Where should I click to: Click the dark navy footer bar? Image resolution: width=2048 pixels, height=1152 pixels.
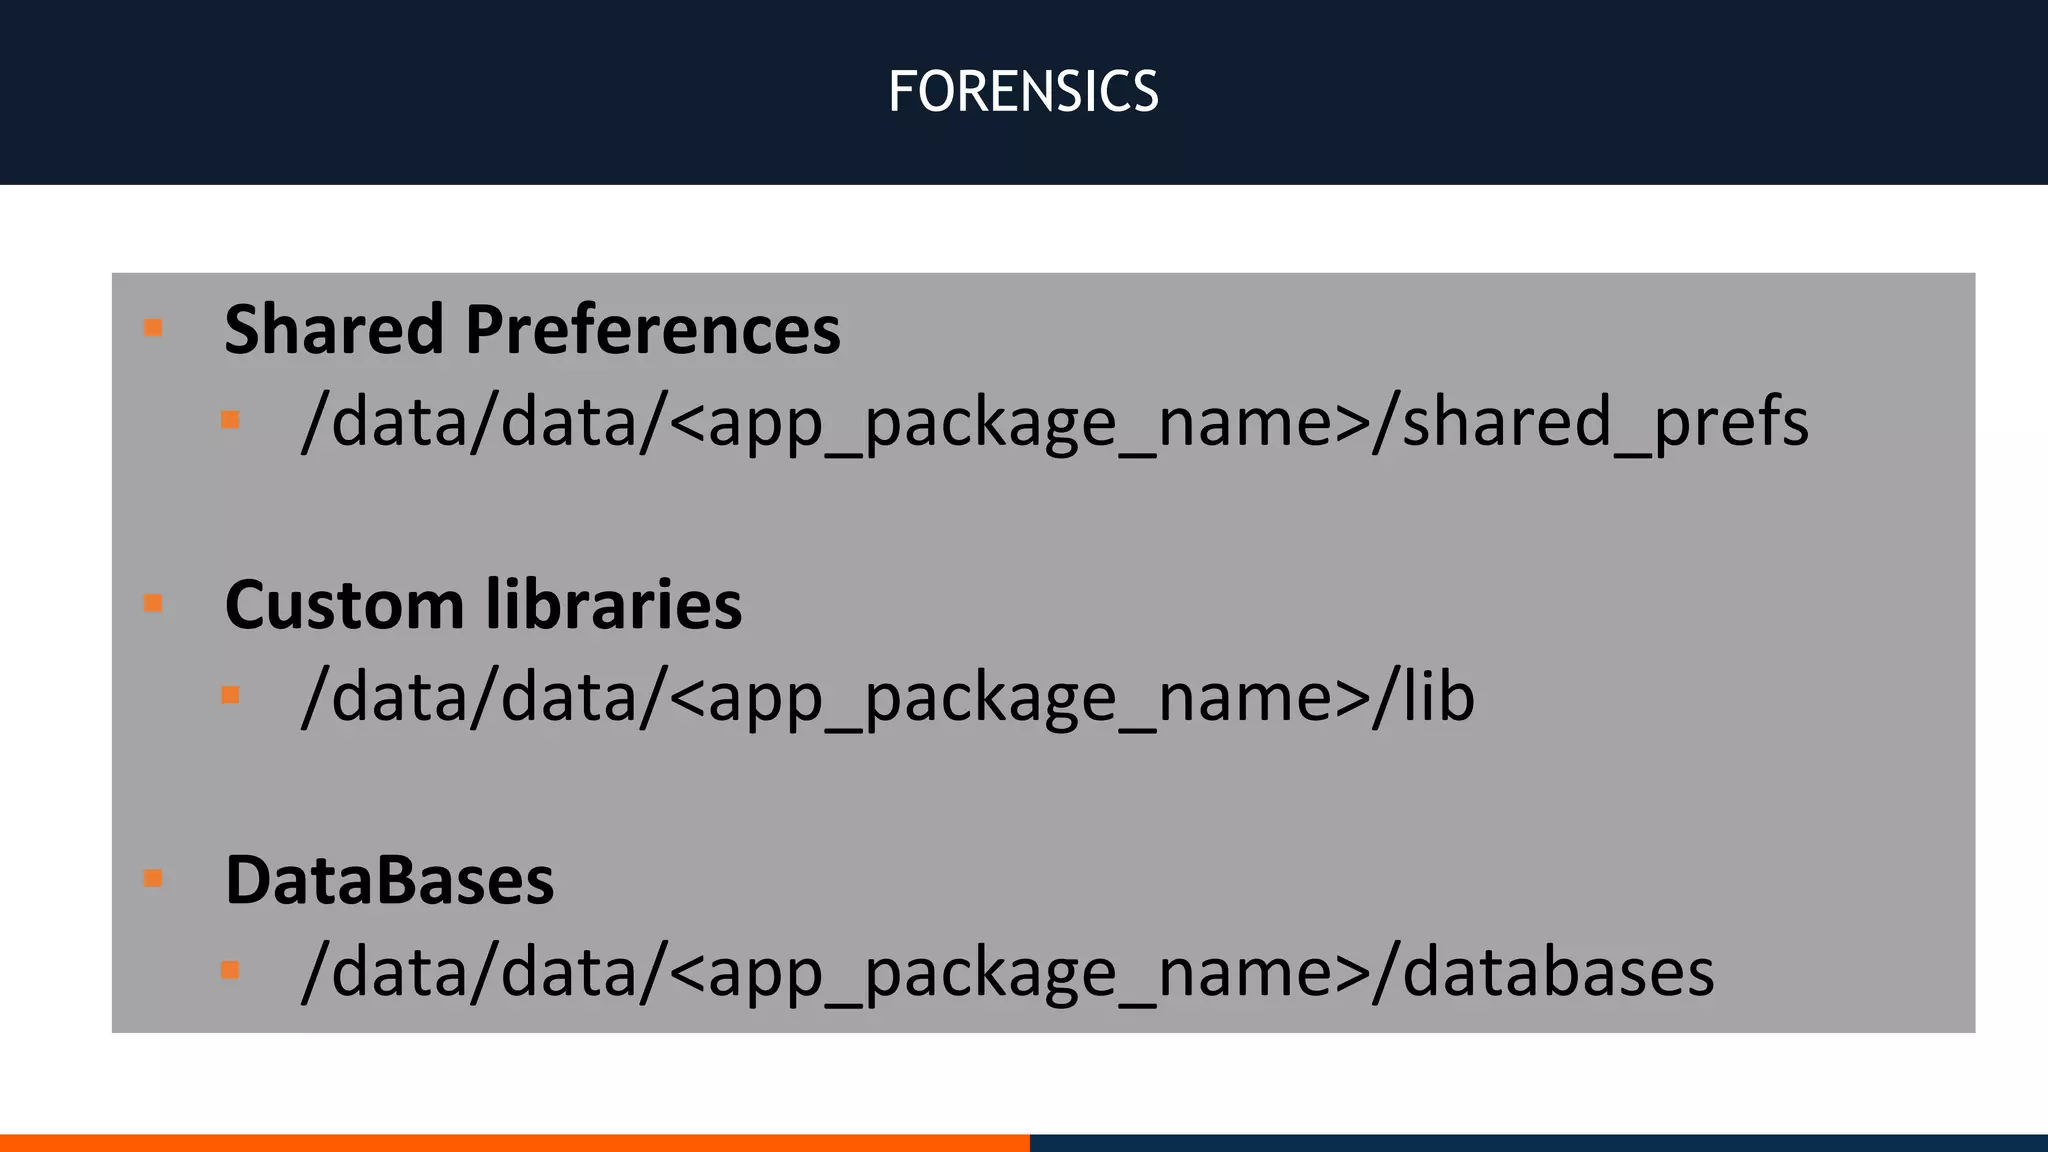point(1539,1143)
